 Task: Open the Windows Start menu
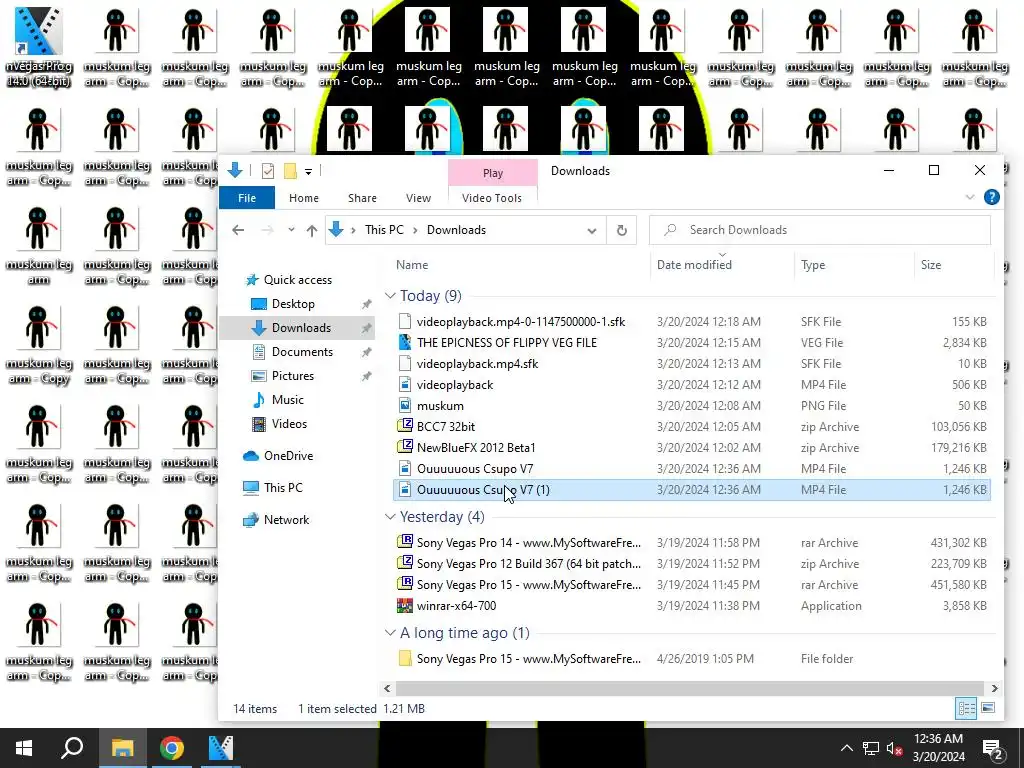24,748
